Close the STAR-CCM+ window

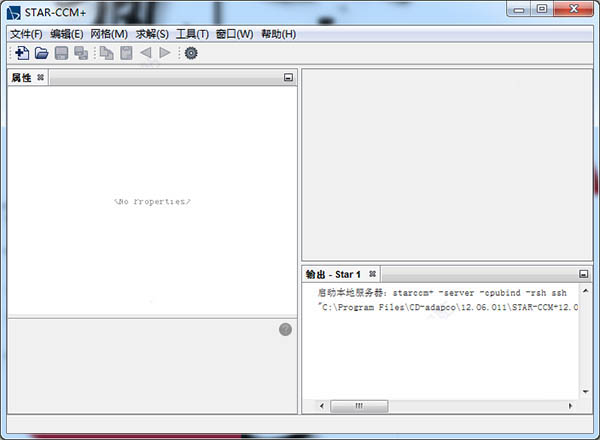[574, 9]
